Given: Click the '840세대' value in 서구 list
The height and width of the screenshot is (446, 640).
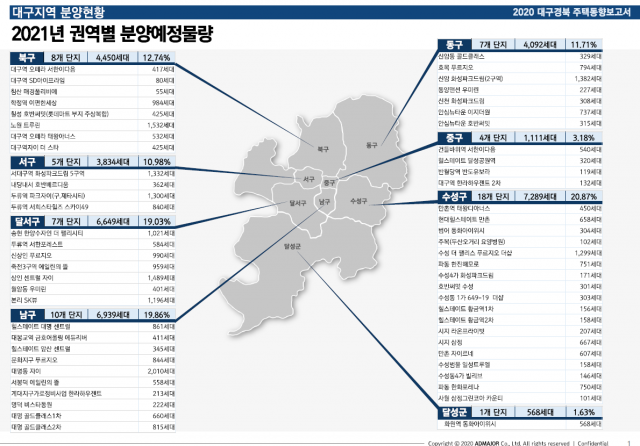Looking at the screenshot, I should click(x=163, y=207).
